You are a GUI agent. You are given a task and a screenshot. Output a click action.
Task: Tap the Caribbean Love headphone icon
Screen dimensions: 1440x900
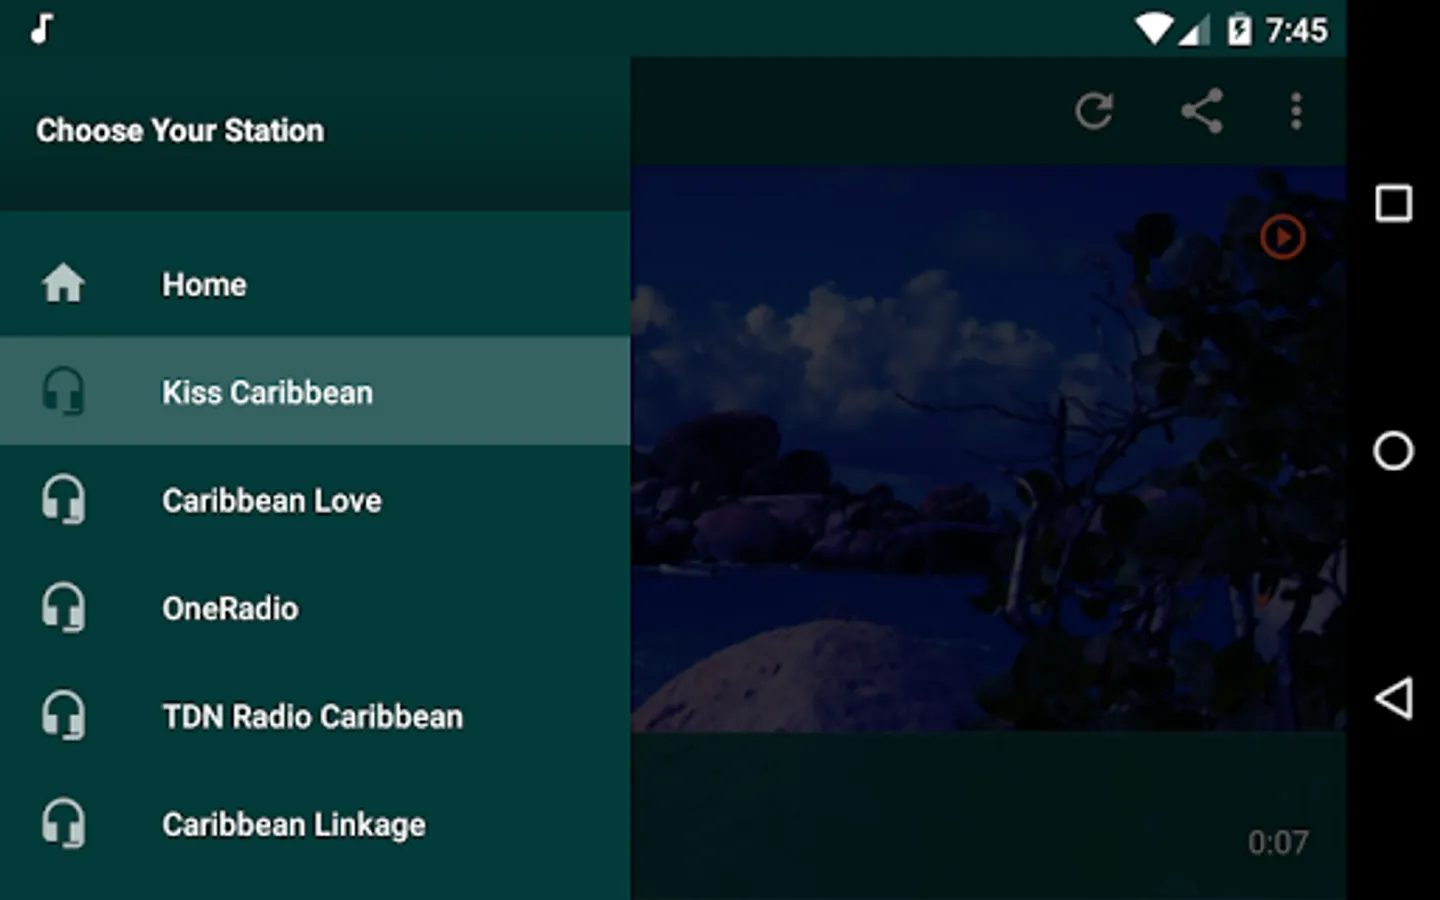pyautogui.click(x=63, y=499)
